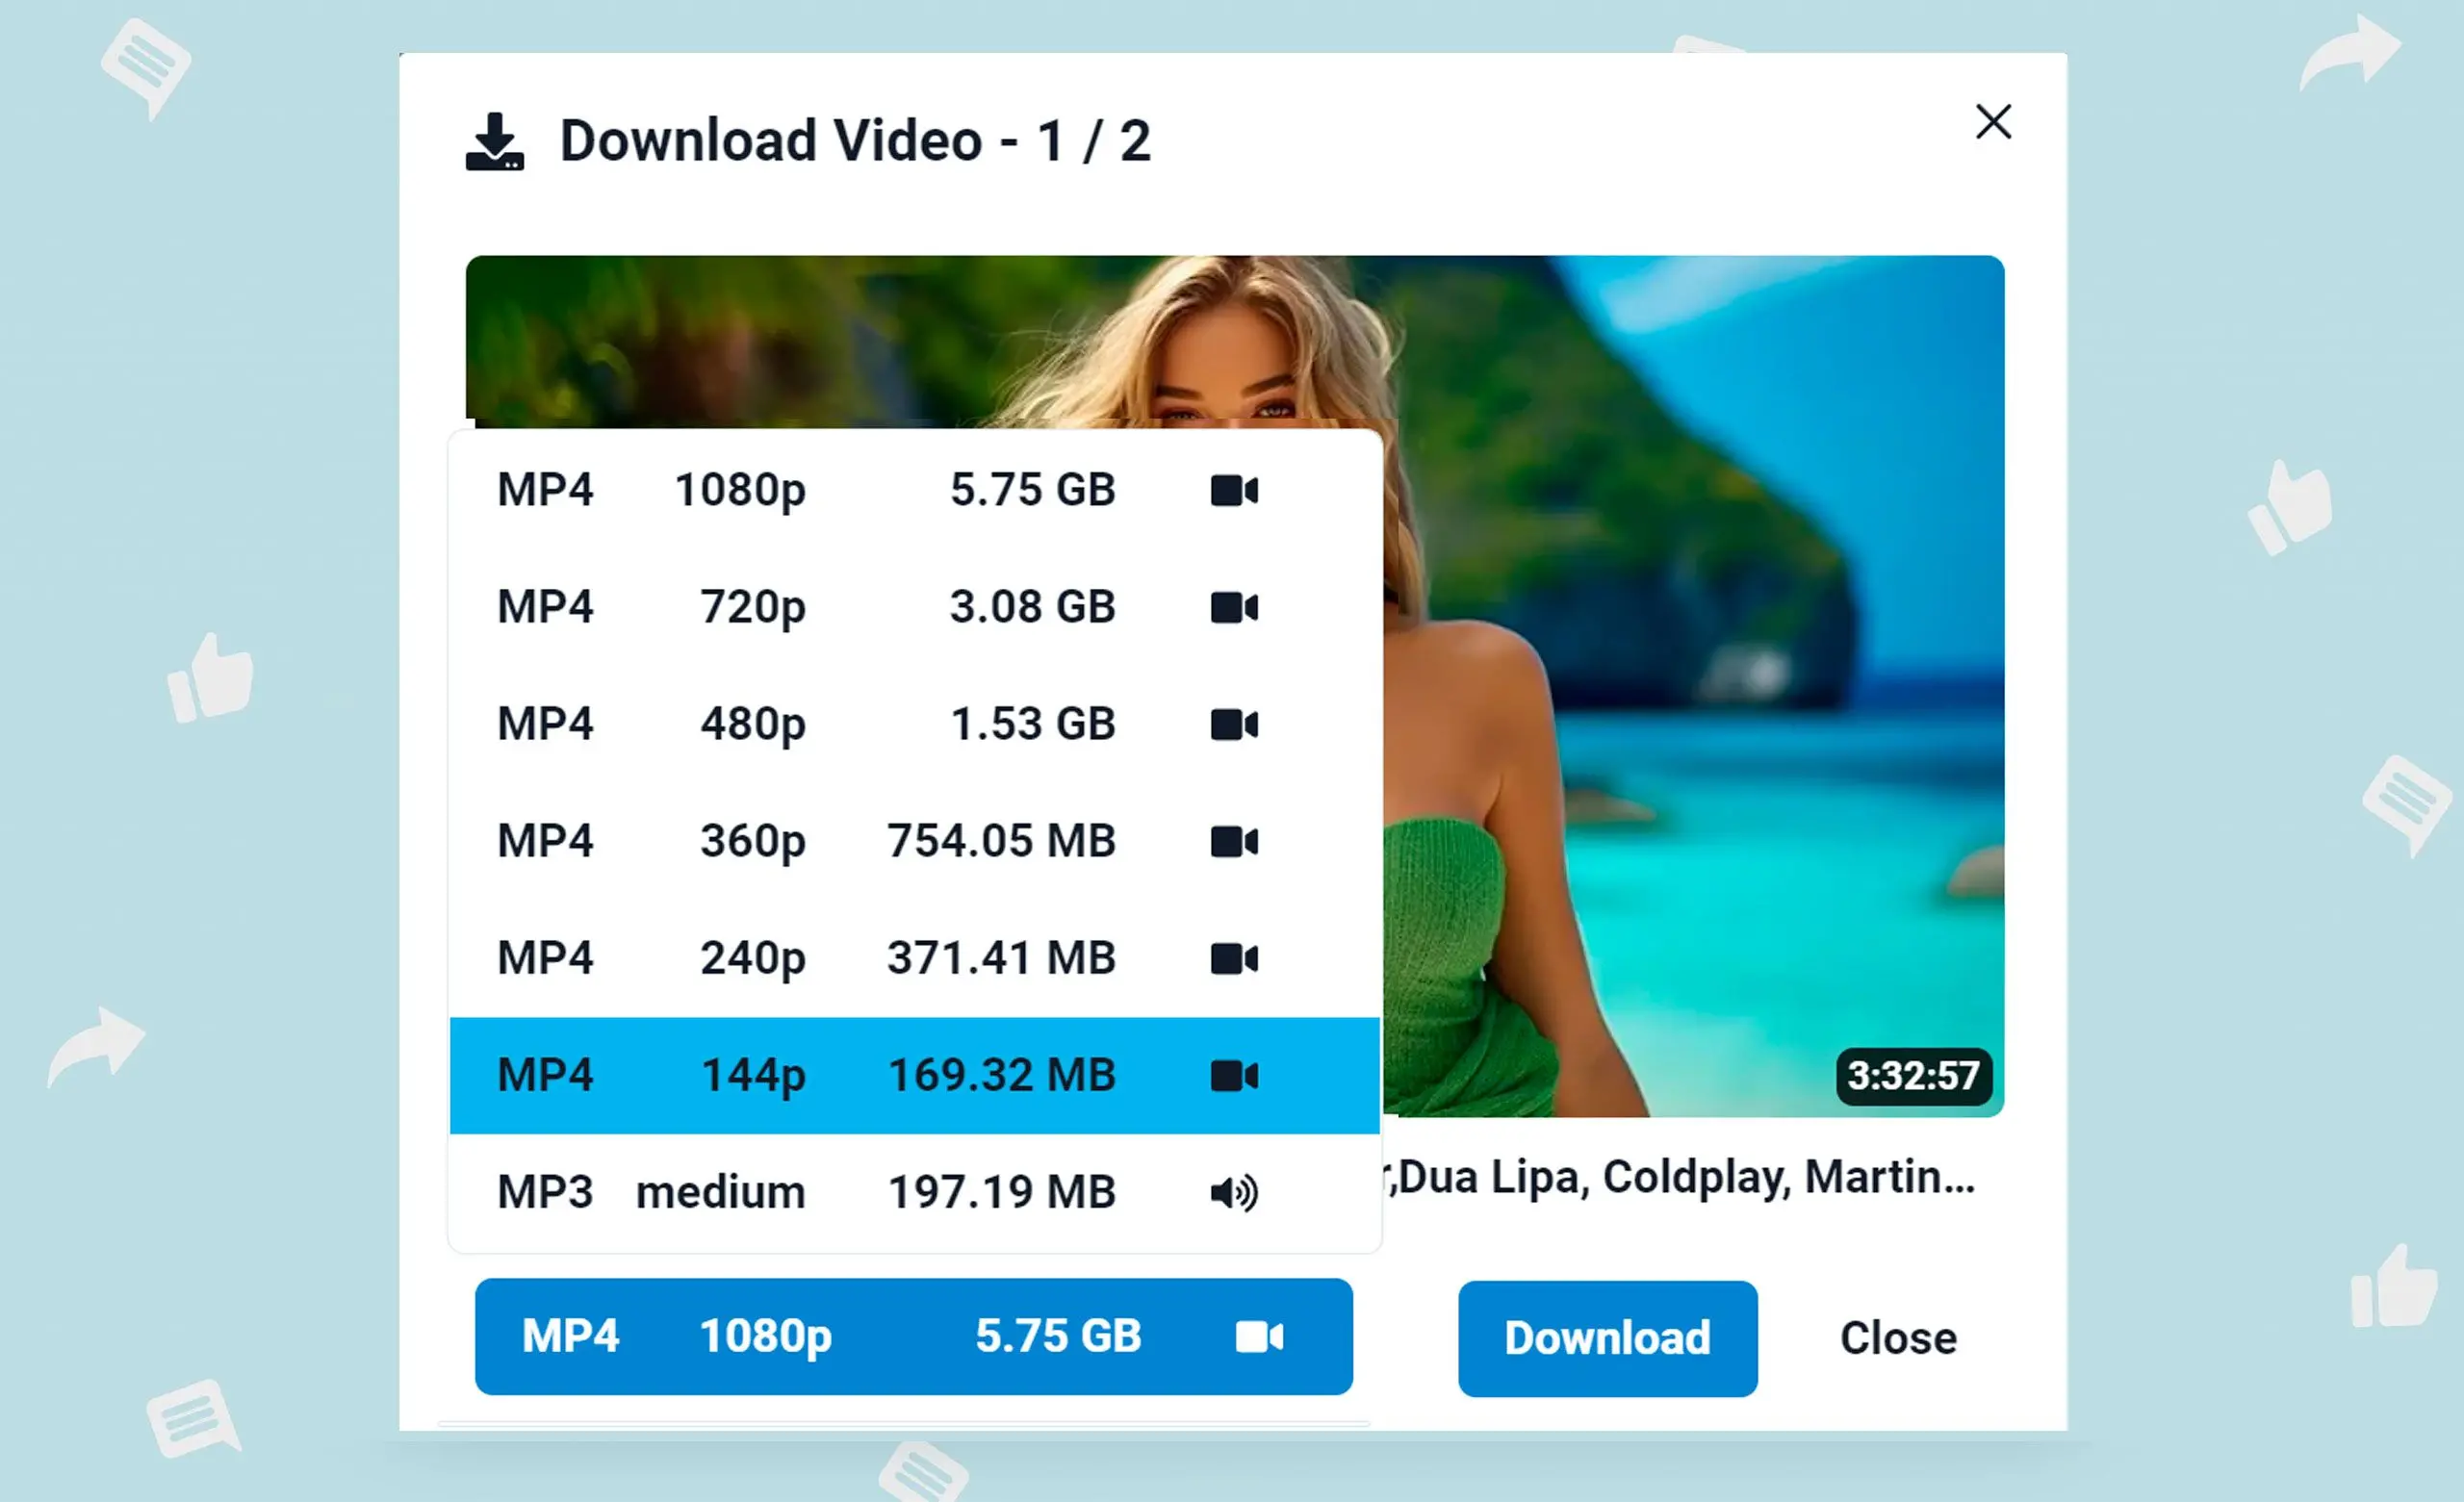Click the camera icon in the 720p row

(x=1234, y=608)
